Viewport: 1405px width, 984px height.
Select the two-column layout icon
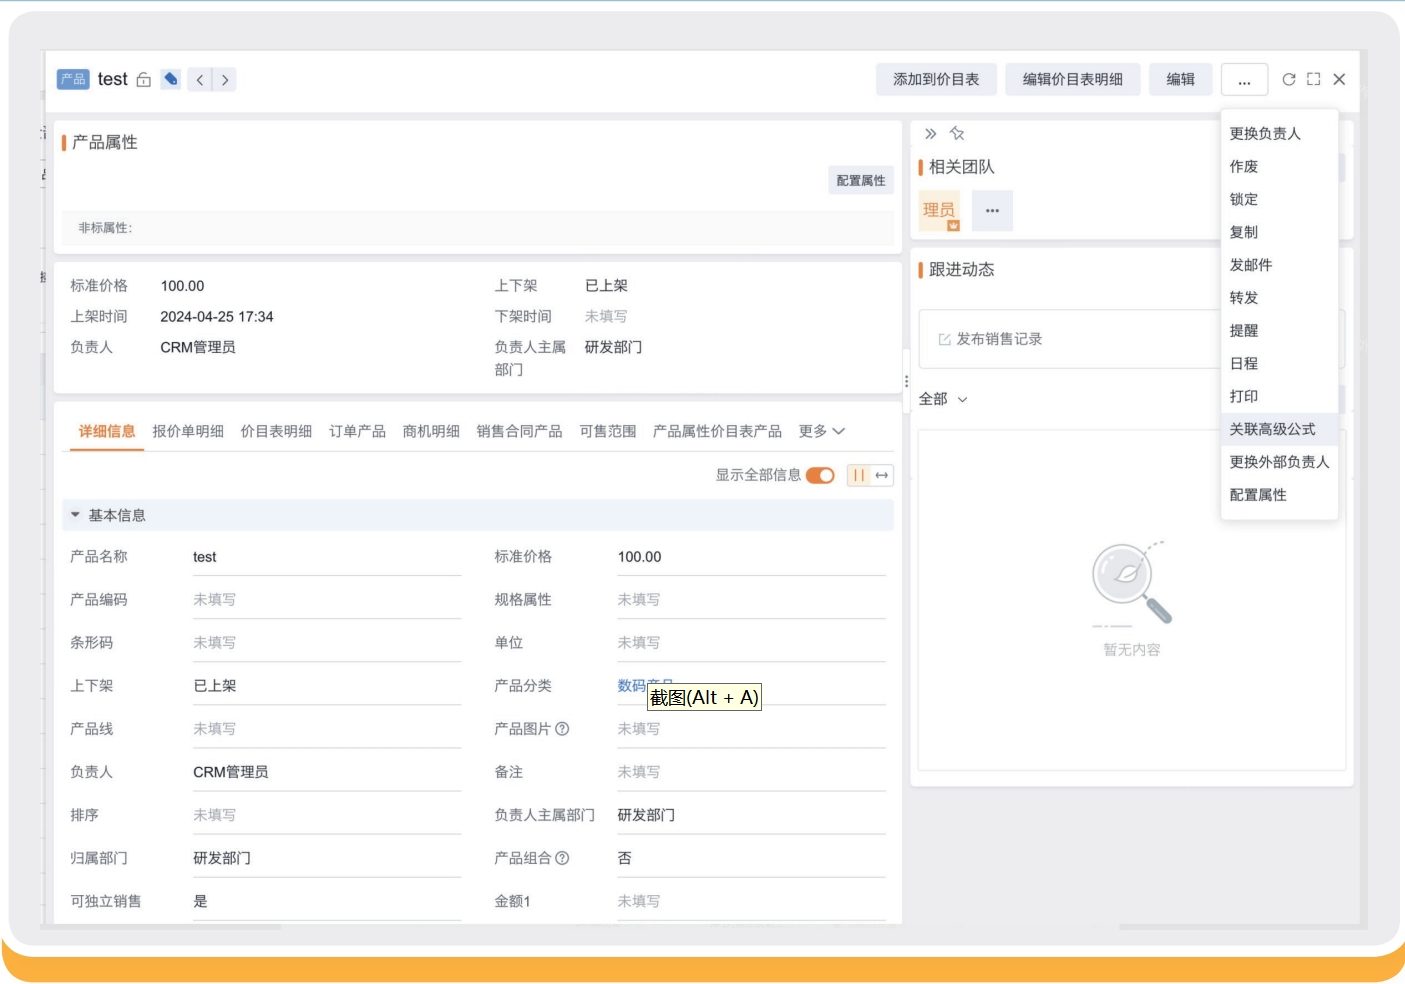click(858, 475)
